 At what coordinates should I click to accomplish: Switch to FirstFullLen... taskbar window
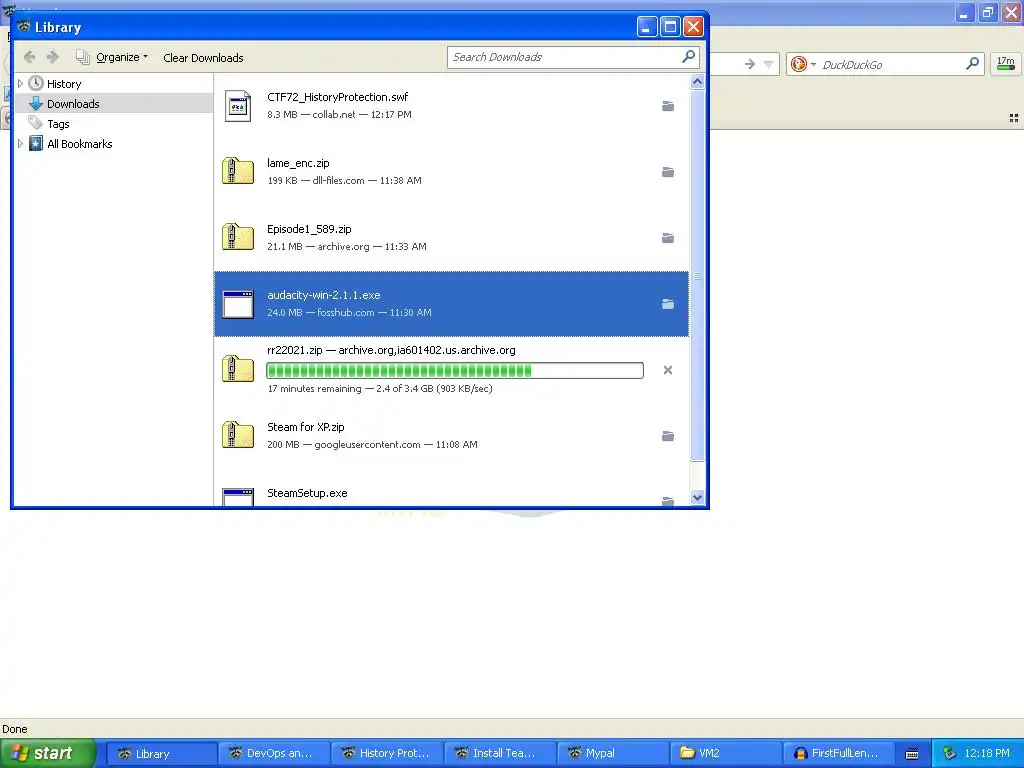coord(839,754)
